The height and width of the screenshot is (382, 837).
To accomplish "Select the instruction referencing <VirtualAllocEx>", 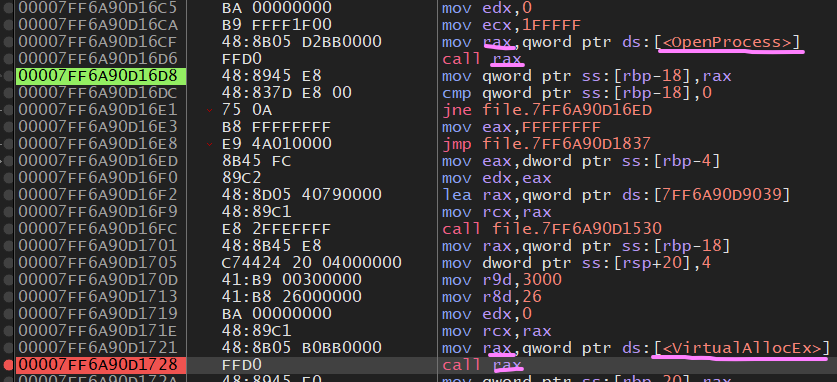I will coord(636,348).
